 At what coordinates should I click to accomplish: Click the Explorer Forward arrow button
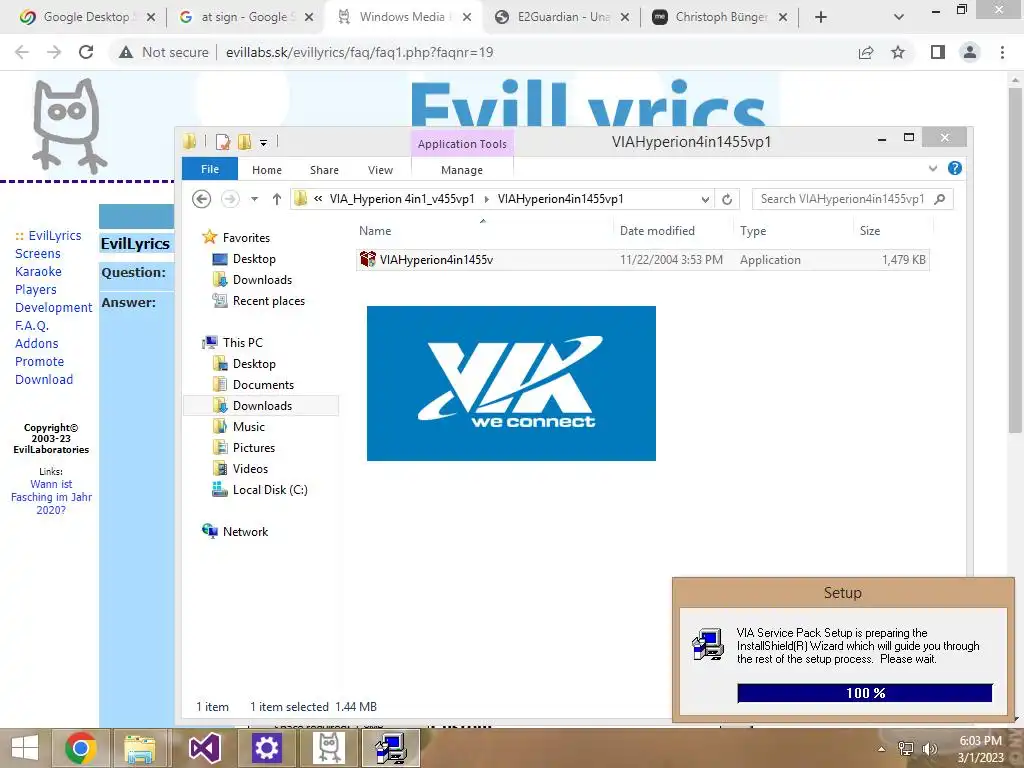(230, 199)
